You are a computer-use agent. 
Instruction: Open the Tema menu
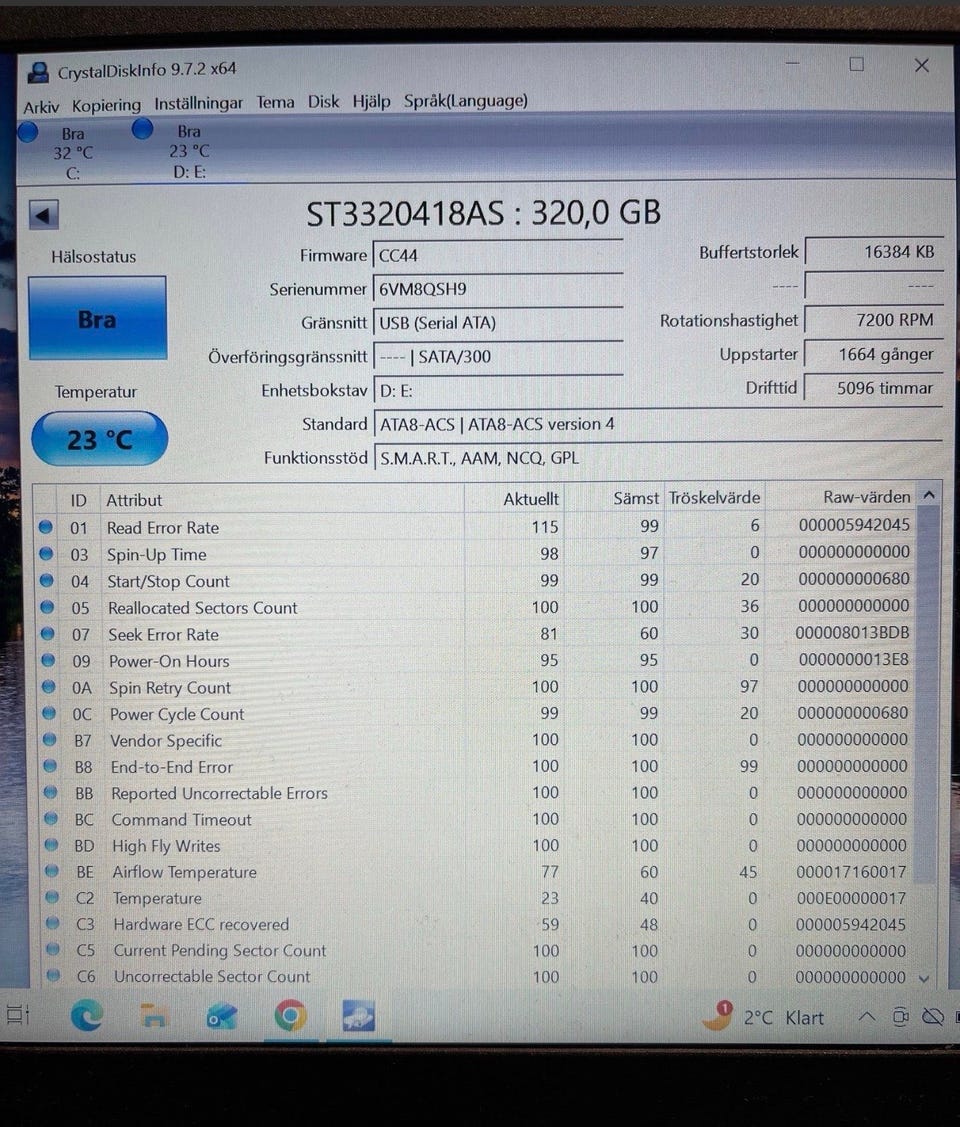(x=275, y=102)
